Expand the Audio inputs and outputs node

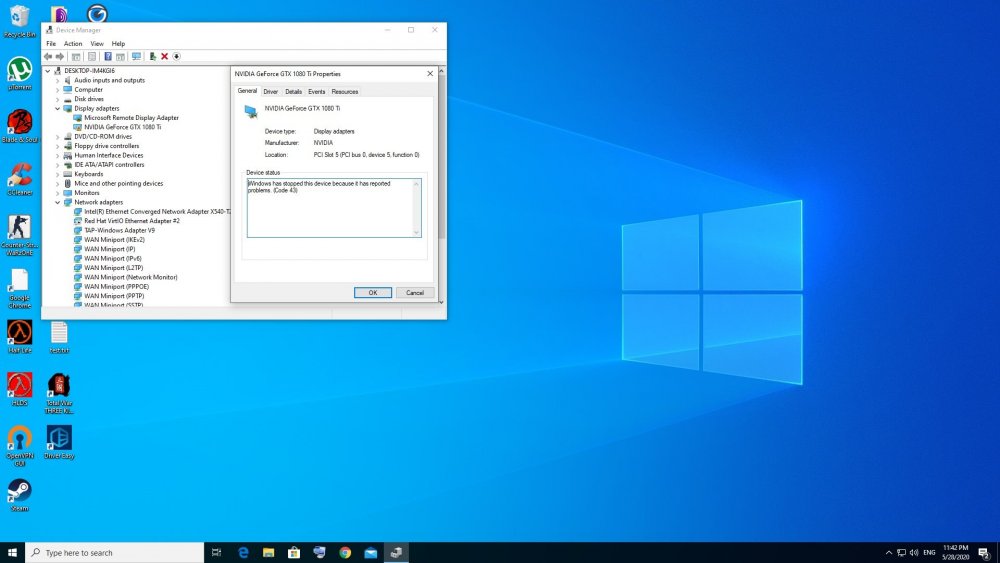57,80
